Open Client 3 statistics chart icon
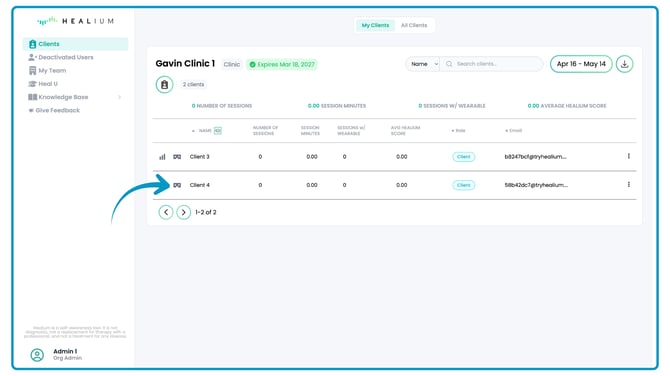Viewport: 670px width, 376px height. [x=162, y=157]
